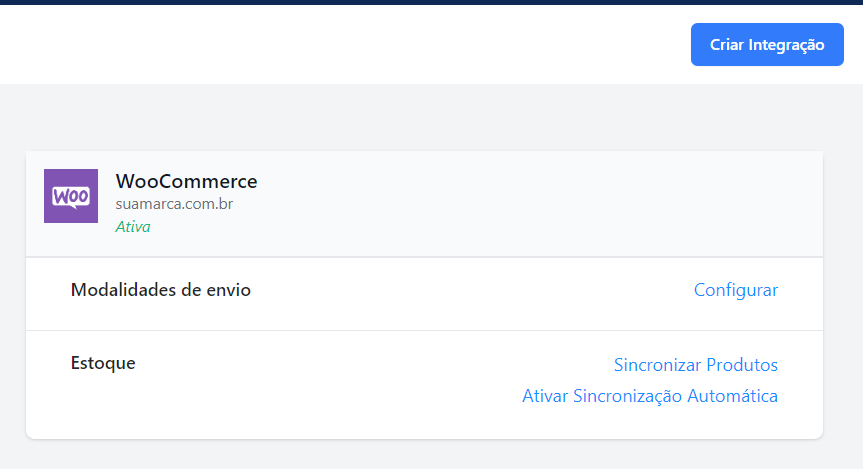863x469 pixels.
Task: Select the WooCommerce integration title
Action: tap(186, 181)
